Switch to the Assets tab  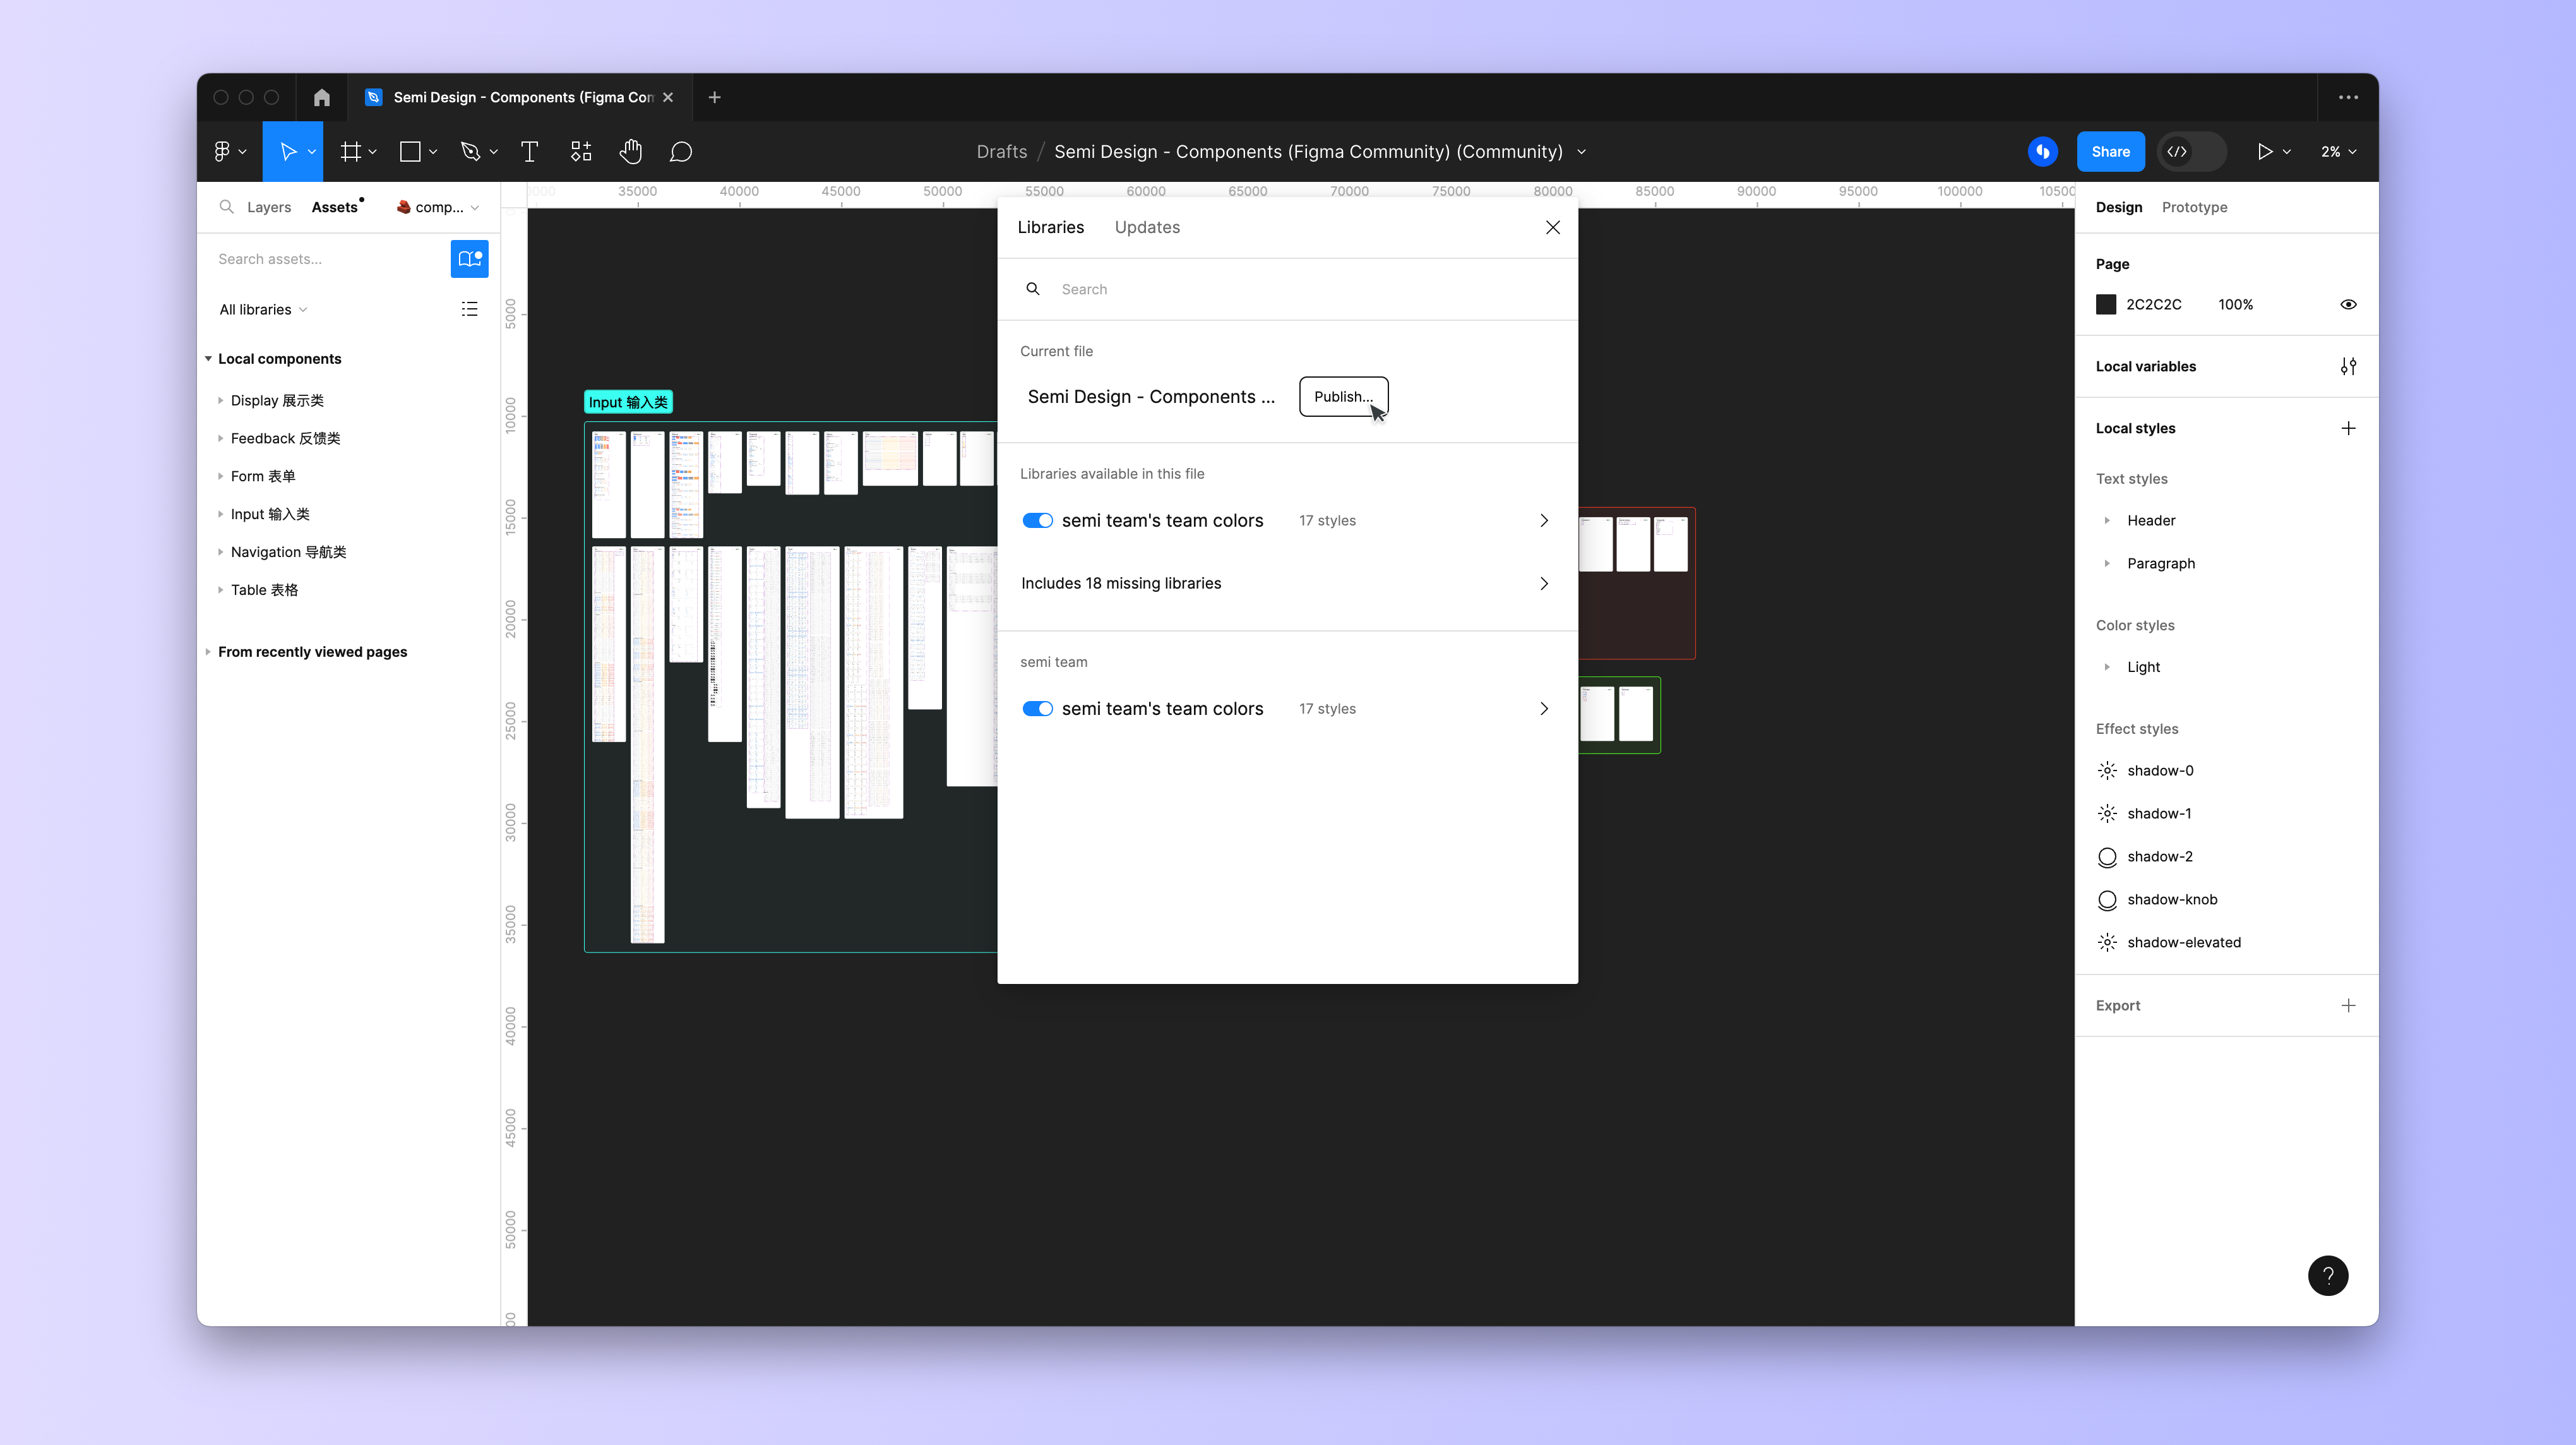(x=334, y=207)
